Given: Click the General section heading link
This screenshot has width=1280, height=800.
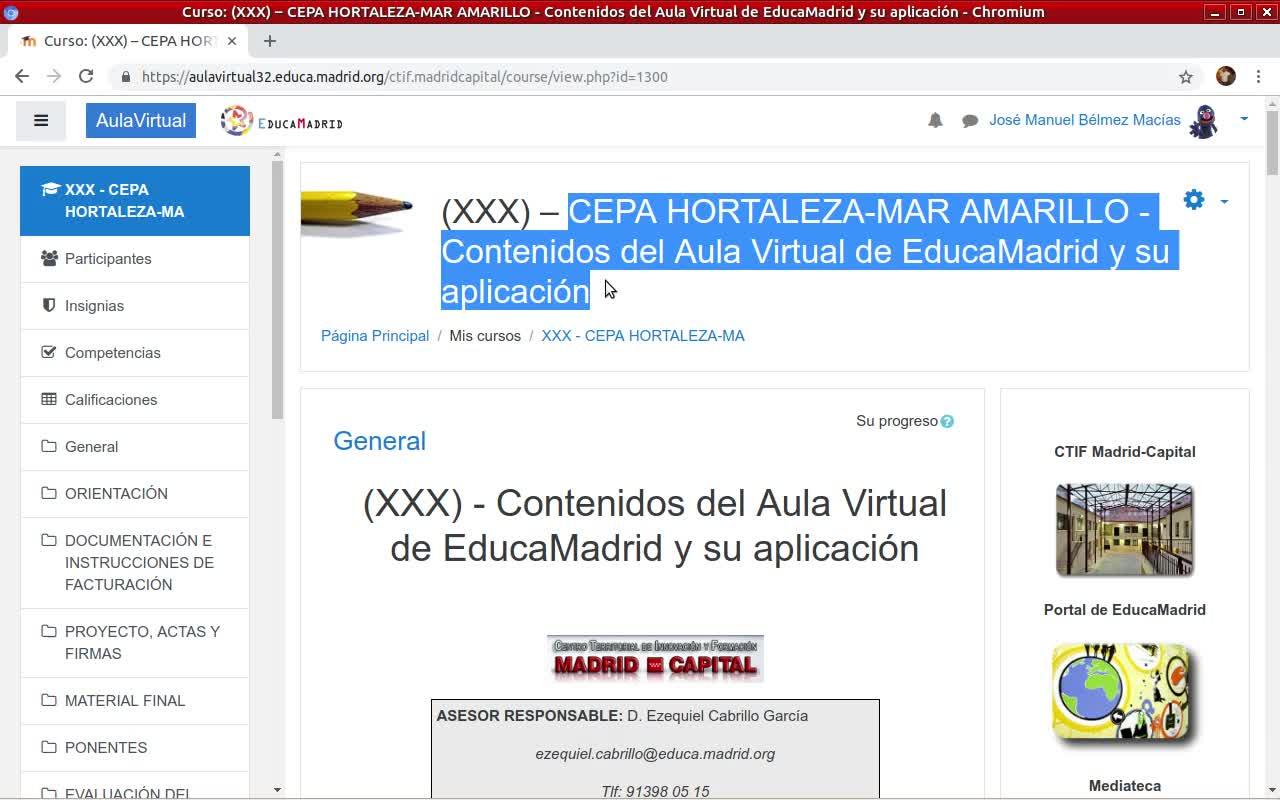Looking at the screenshot, I should click(x=380, y=441).
